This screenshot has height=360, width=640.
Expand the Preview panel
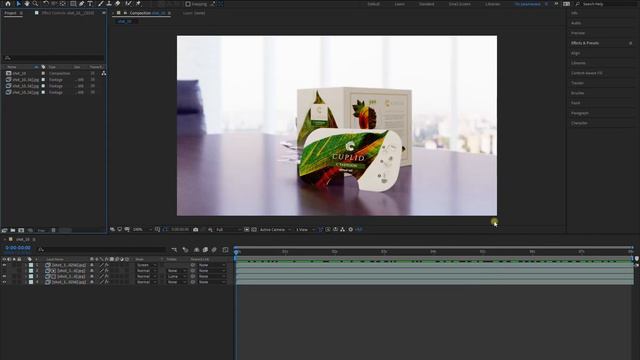click(x=578, y=33)
